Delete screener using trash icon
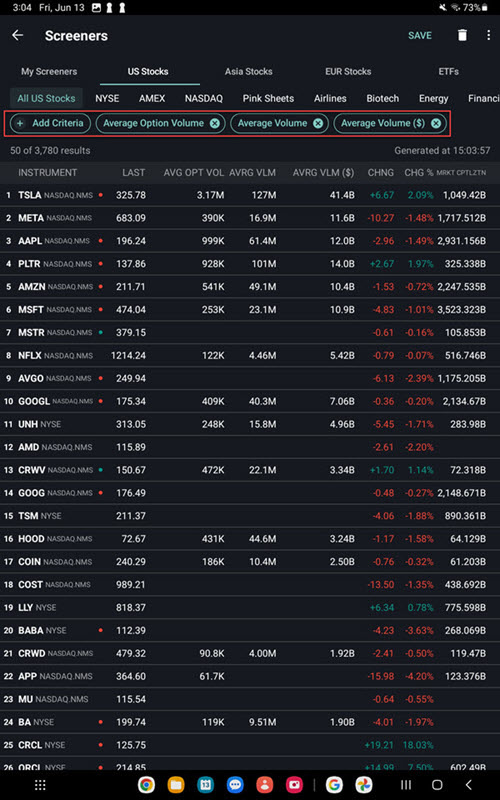 coord(462,35)
